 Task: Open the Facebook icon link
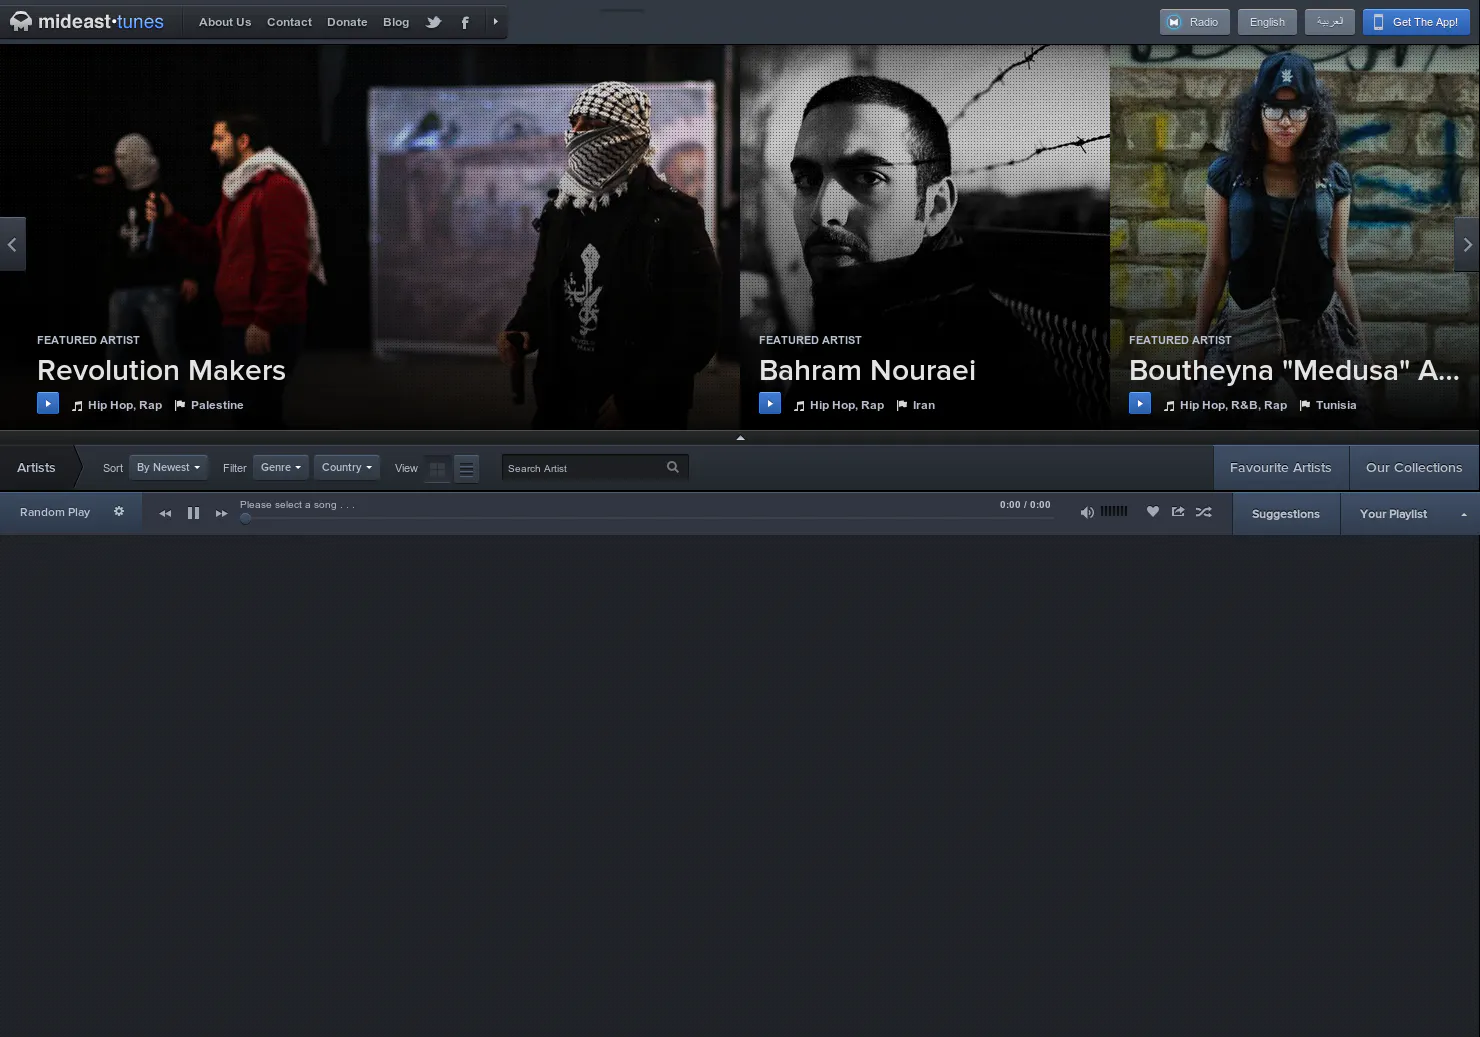coord(465,22)
